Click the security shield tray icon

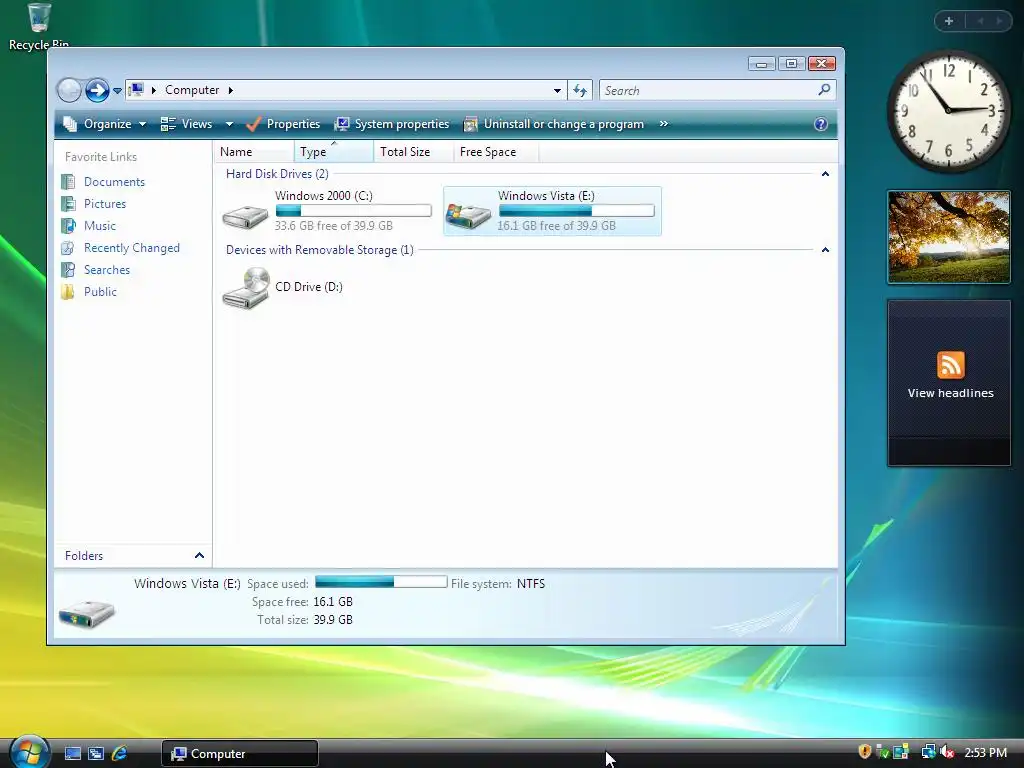(x=865, y=752)
